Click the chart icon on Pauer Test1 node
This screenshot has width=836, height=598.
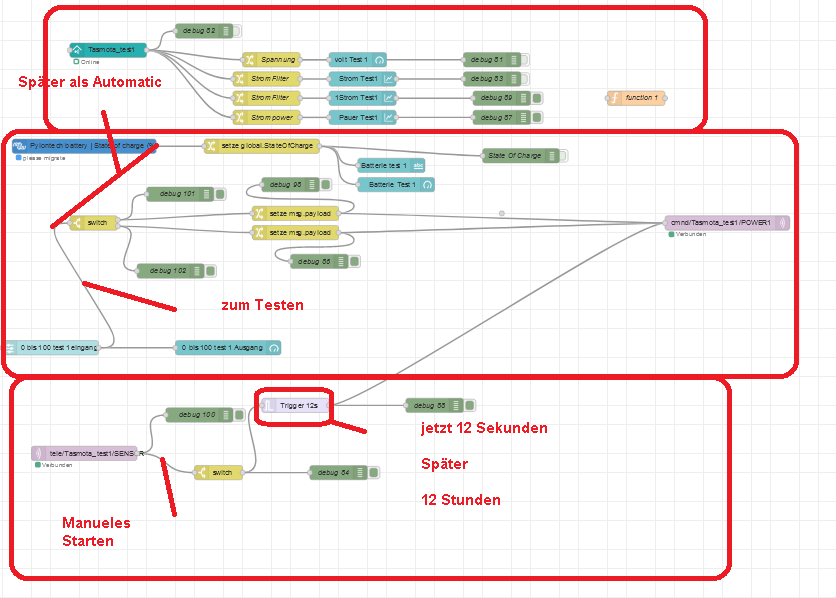[x=389, y=117]
